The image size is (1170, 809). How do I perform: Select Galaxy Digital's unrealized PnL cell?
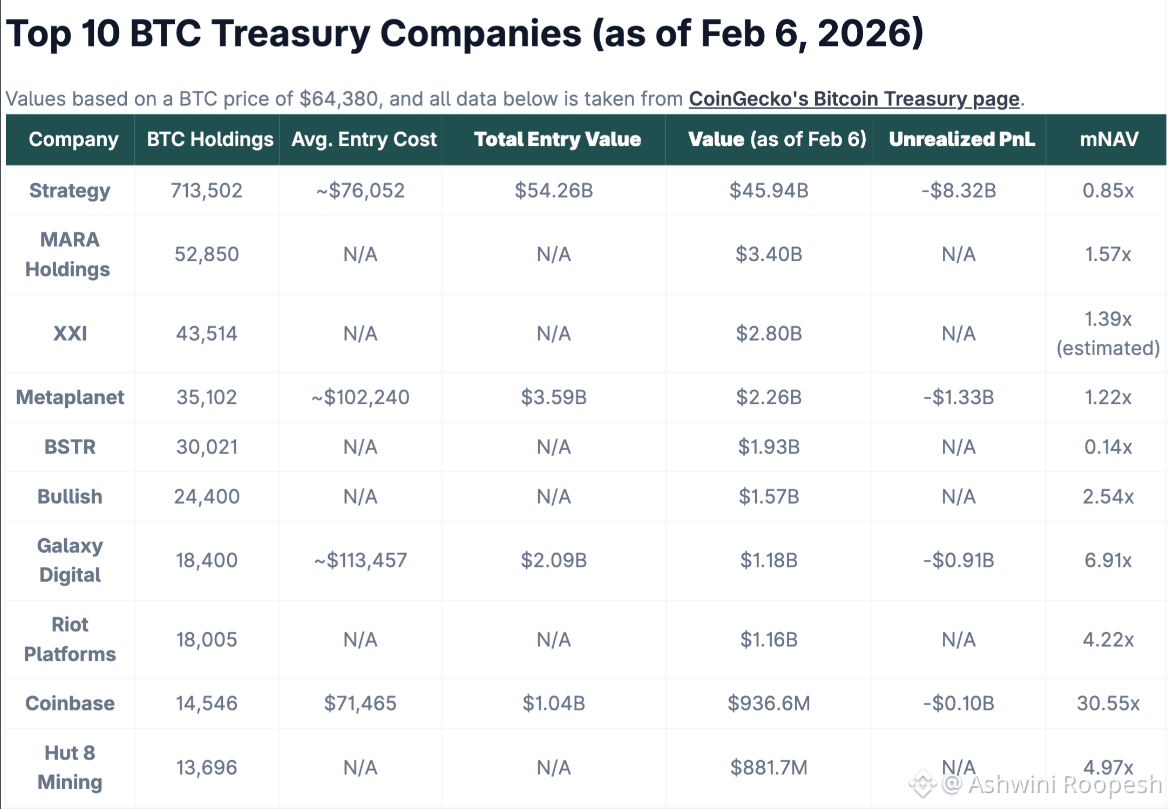(x=958, y=560)
